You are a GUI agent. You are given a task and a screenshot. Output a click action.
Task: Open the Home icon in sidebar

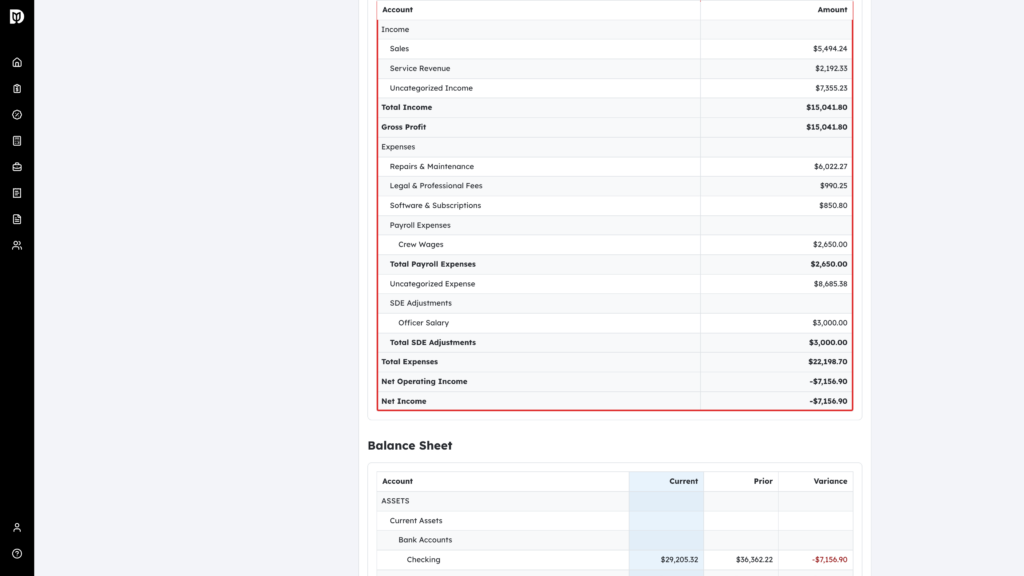(x=17, y=63)
